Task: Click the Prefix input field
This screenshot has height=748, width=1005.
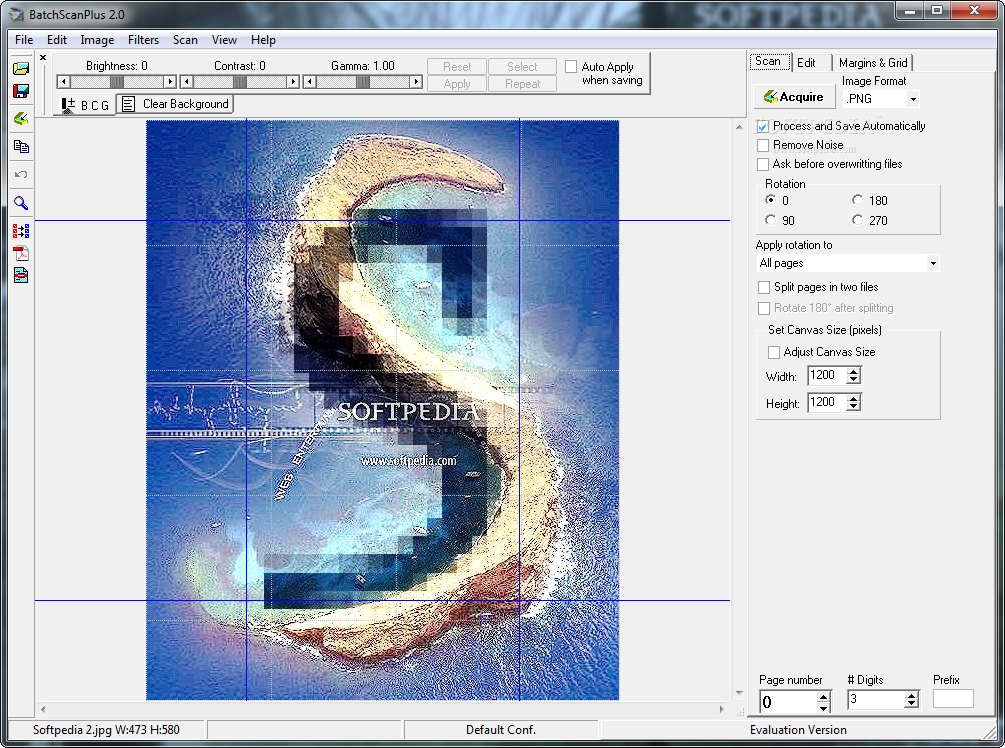Action: tap(953, 699)
